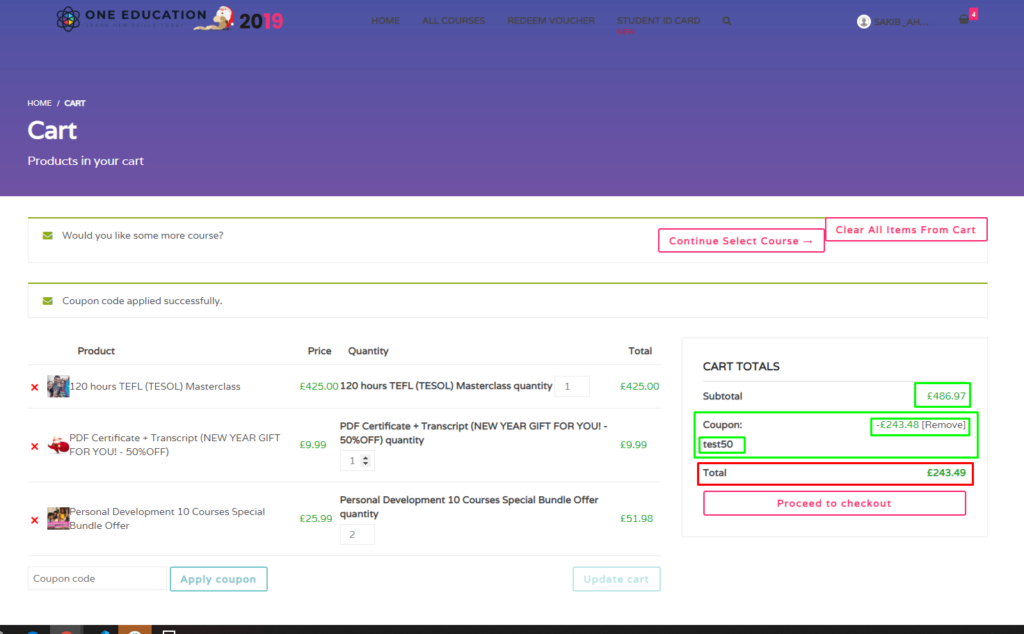Open the 120 hours TEFL Masterclass thumbnail

tap(58, 387)
